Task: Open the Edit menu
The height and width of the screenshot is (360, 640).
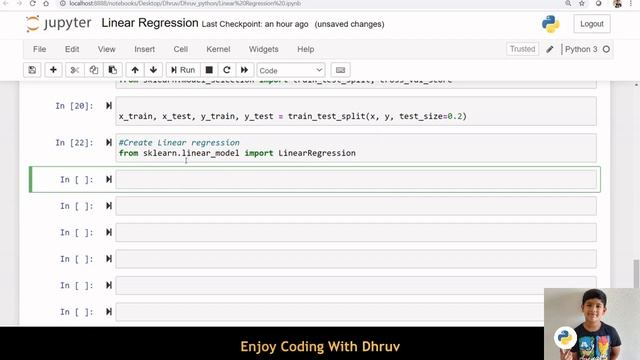Action: coord(72,49)
